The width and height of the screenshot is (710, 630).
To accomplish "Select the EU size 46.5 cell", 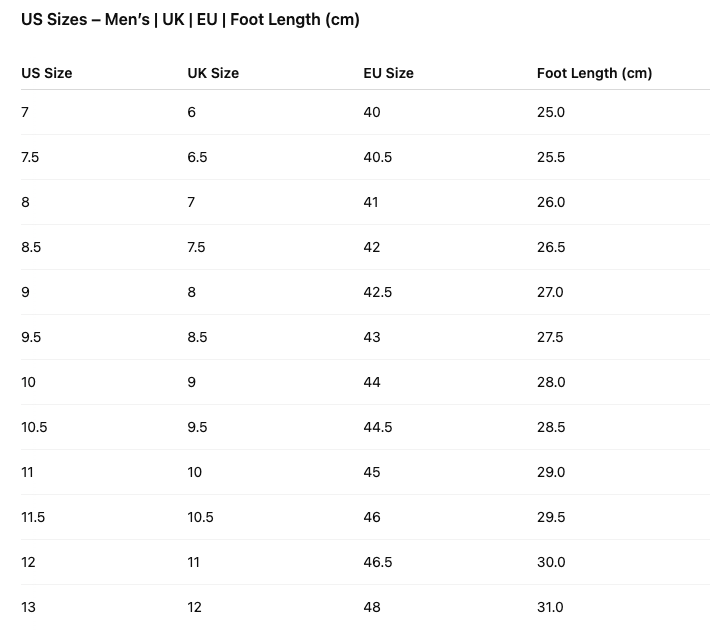I will click(x=378, y=562).
